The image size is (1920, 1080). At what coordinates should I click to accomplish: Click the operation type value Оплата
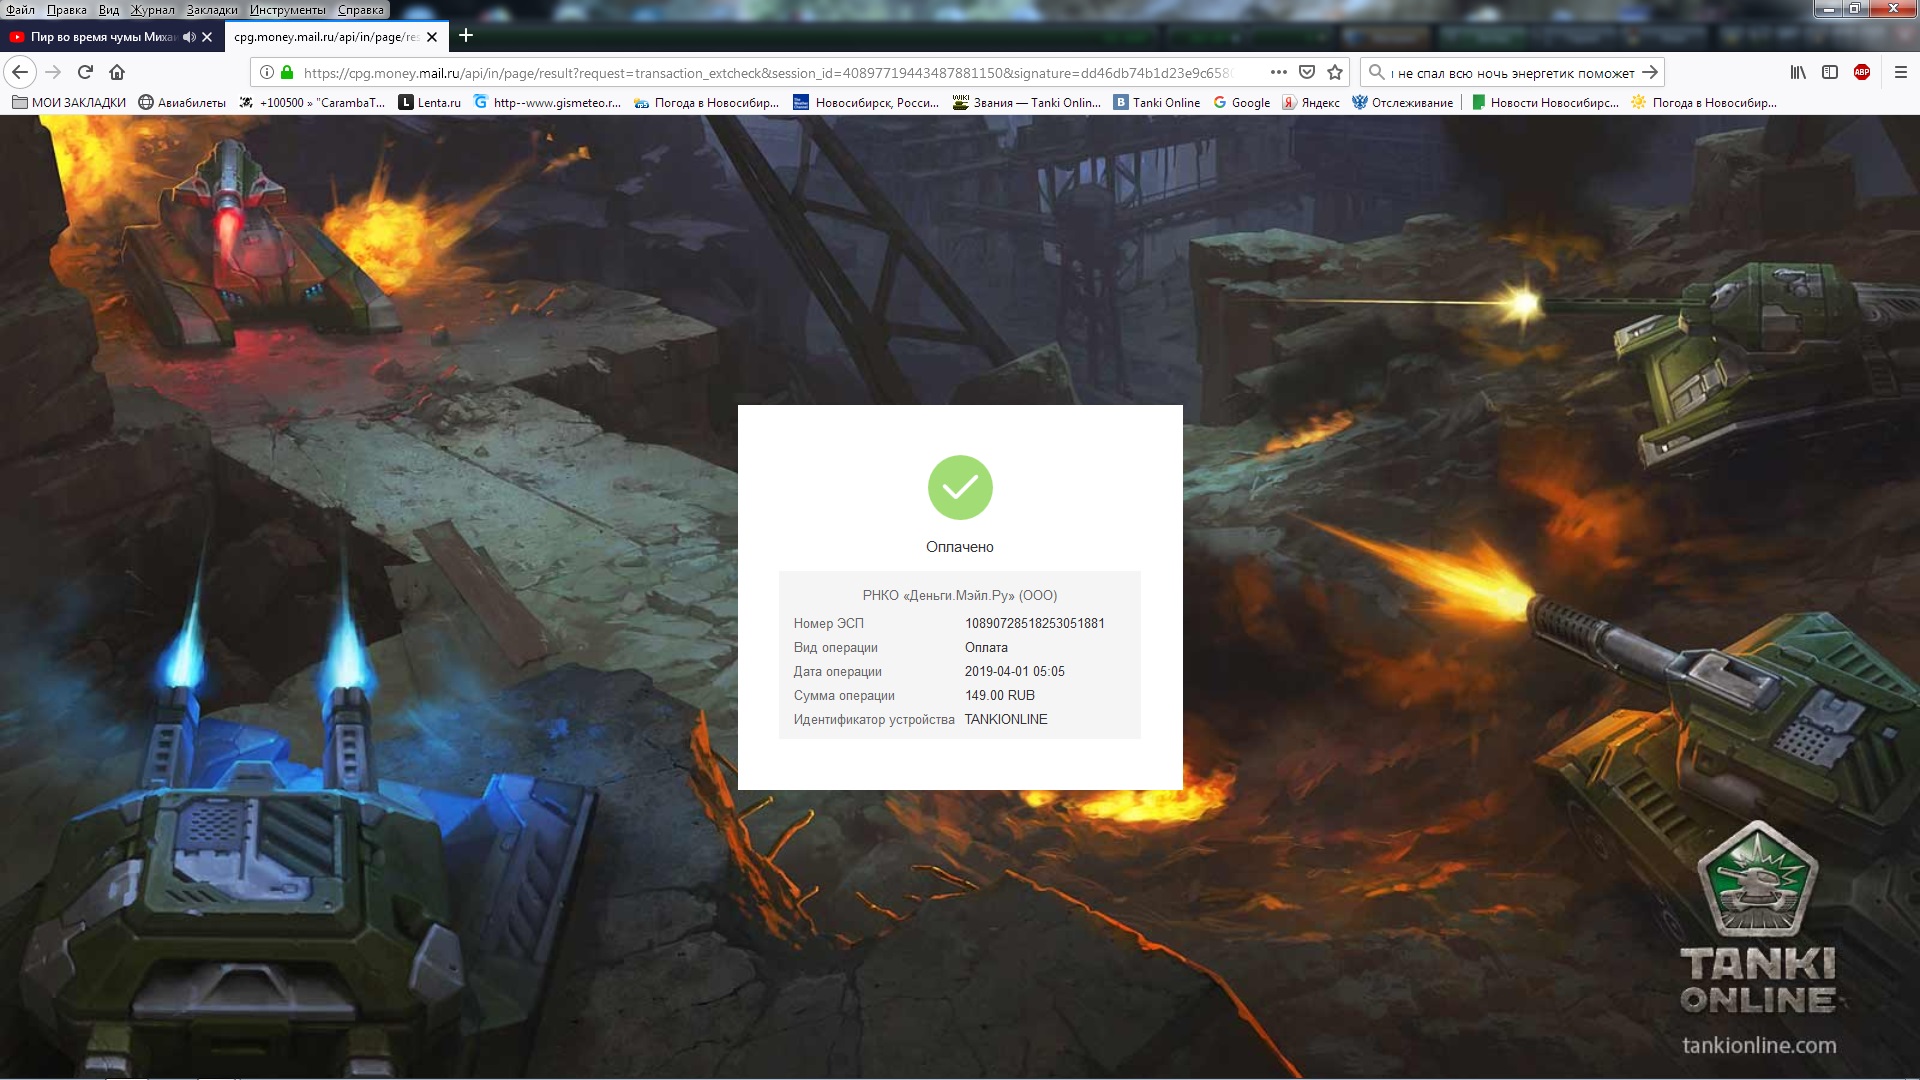tap(986, 647)
